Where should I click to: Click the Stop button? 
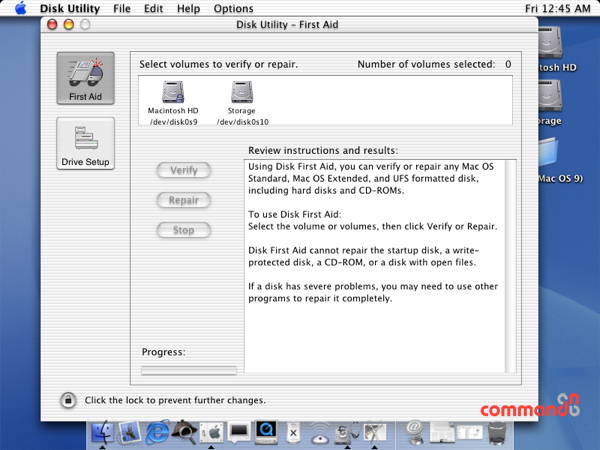click(x=184, y=230)
